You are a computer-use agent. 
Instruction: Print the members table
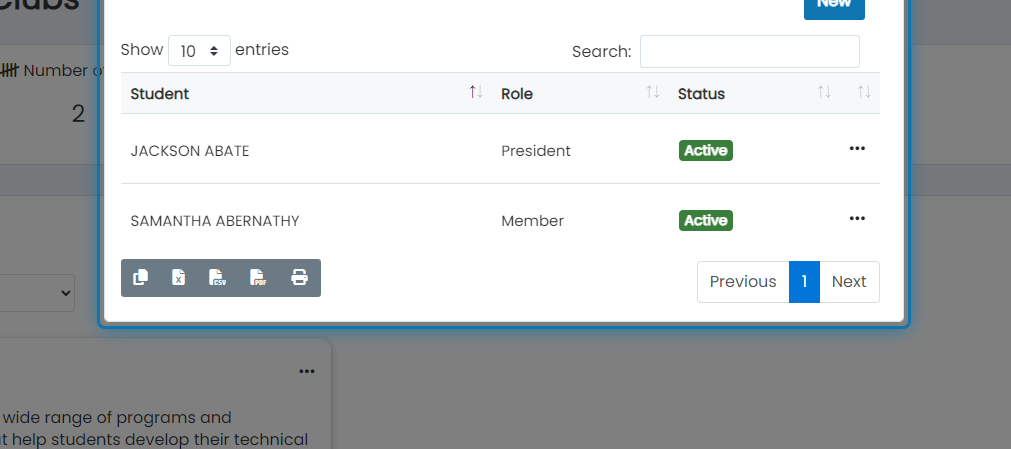click(x=299, y=277)
